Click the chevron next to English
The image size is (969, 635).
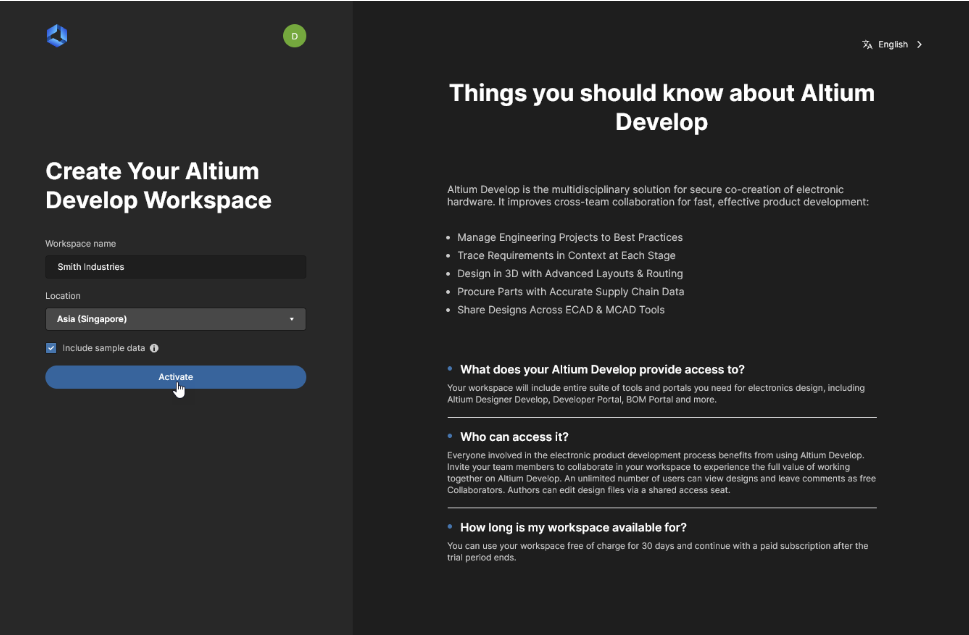point(920,44)
